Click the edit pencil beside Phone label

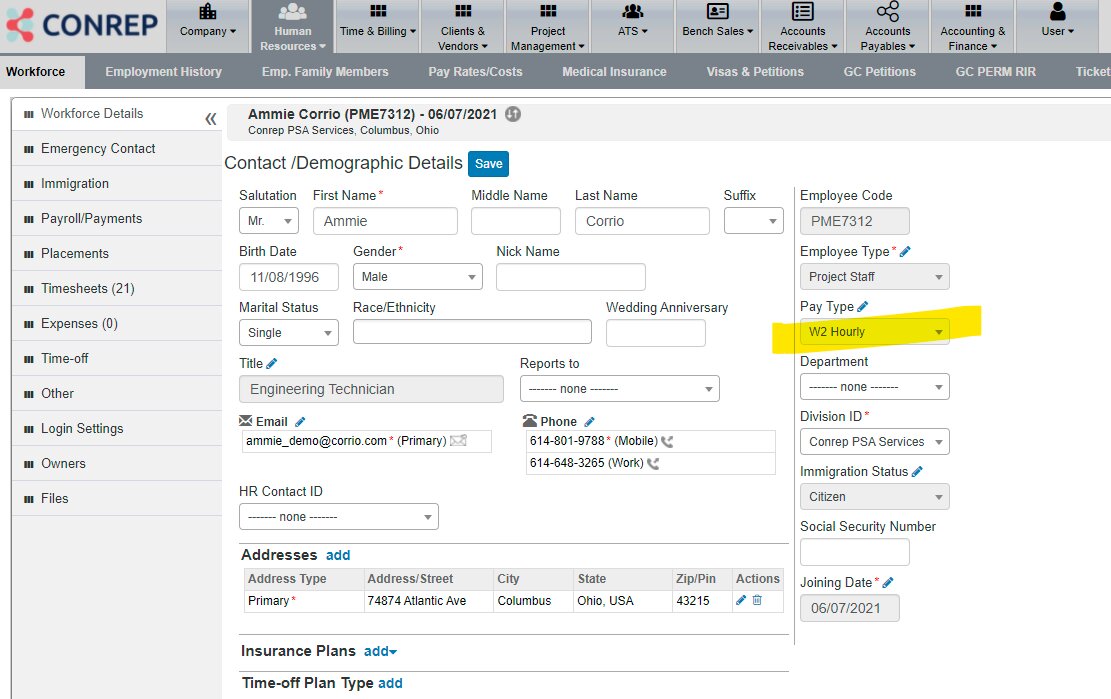point(589,422)
